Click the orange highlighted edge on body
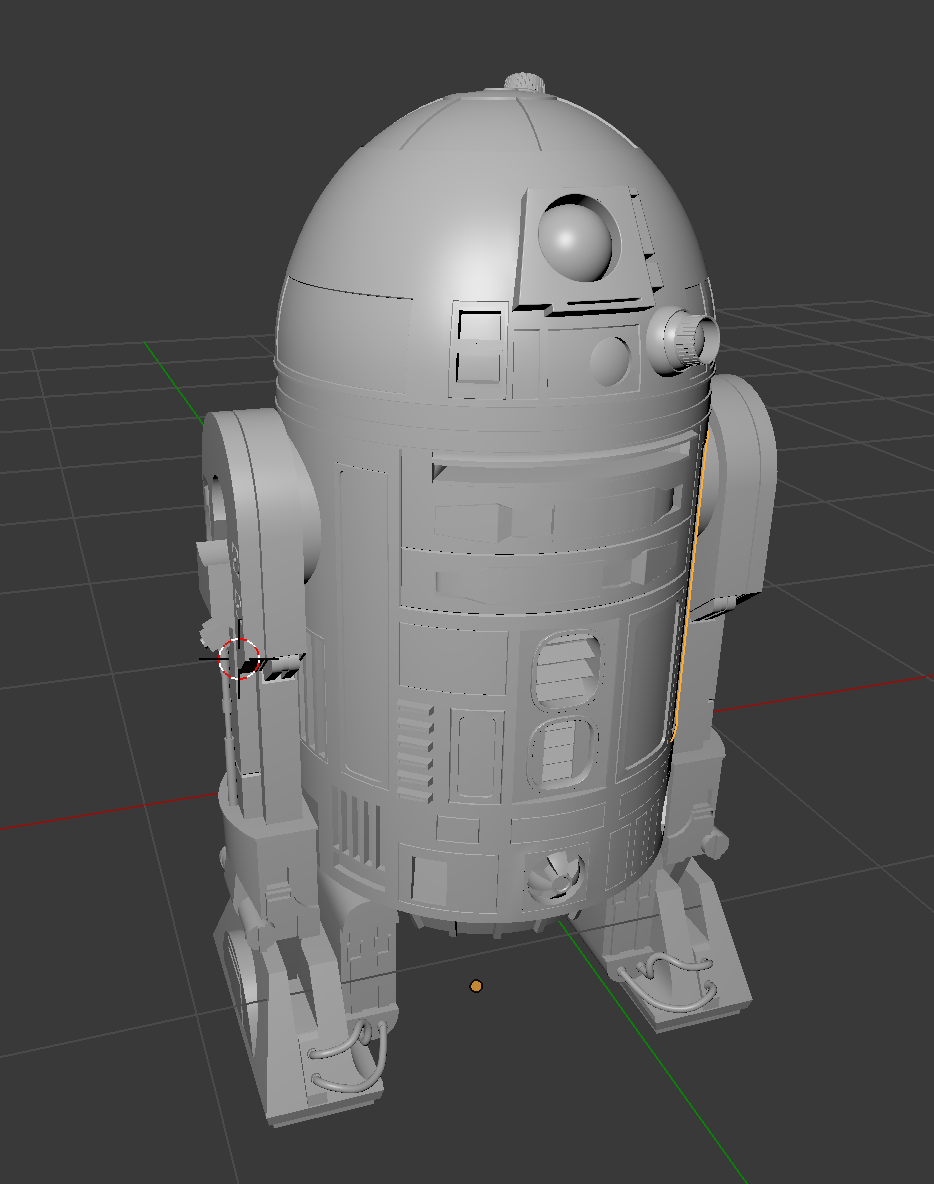Image resolution: width=934 pixels, height=1184 pixels. (689, 585)
